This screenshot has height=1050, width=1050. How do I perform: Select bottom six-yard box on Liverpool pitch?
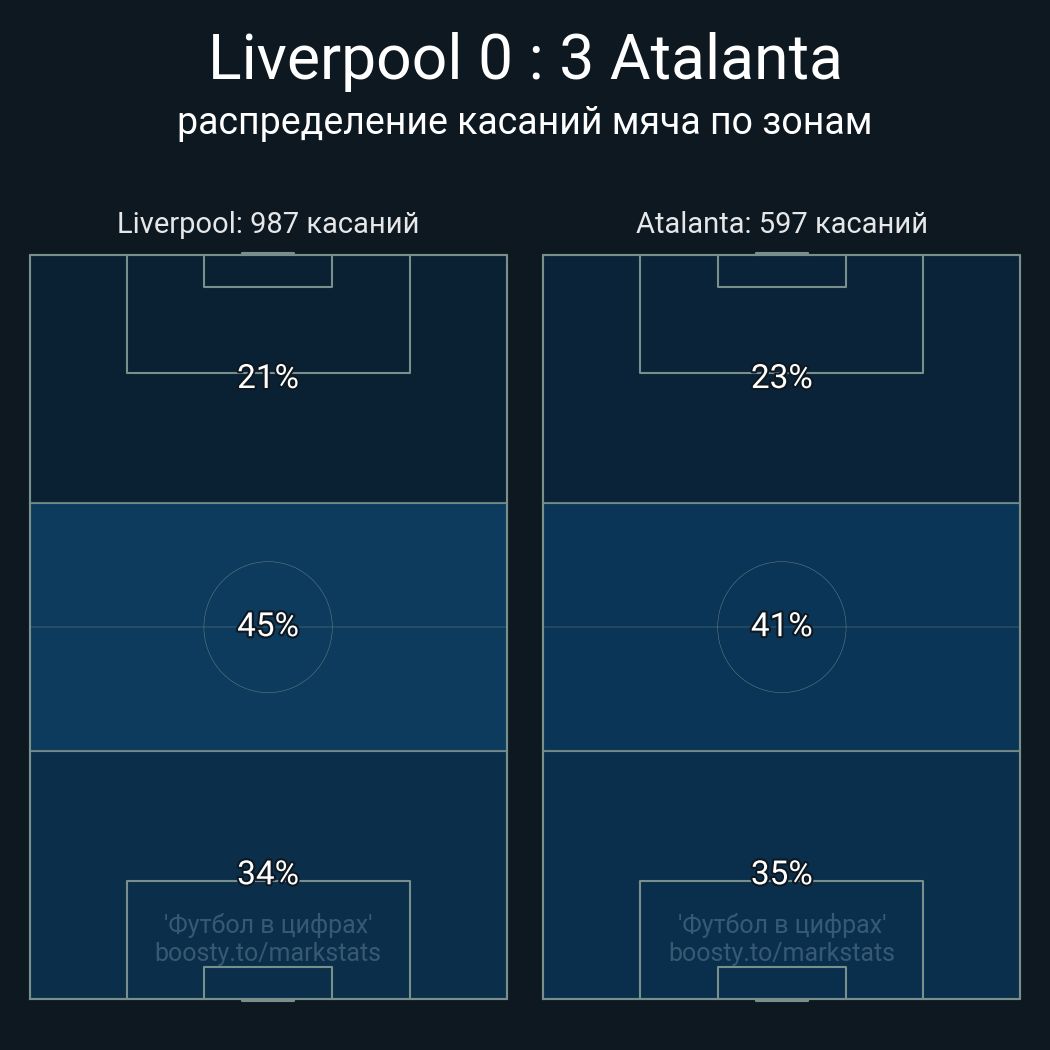[268, 982]
